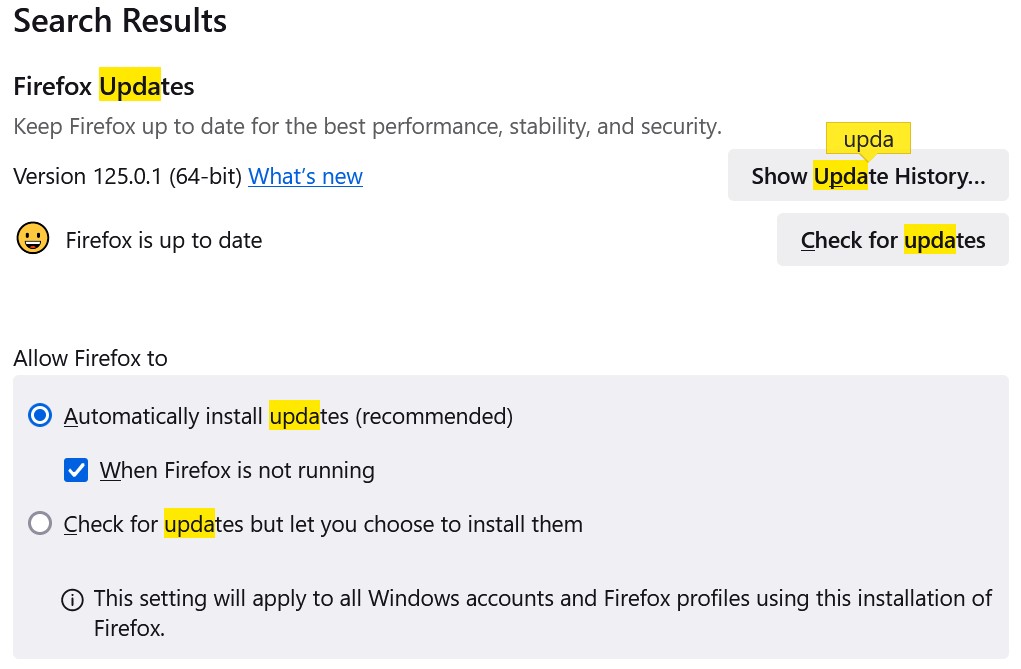Click the Firefox is up to date text
The width and height of the screenshot is (1021, 669).
(x=164, y=240)
